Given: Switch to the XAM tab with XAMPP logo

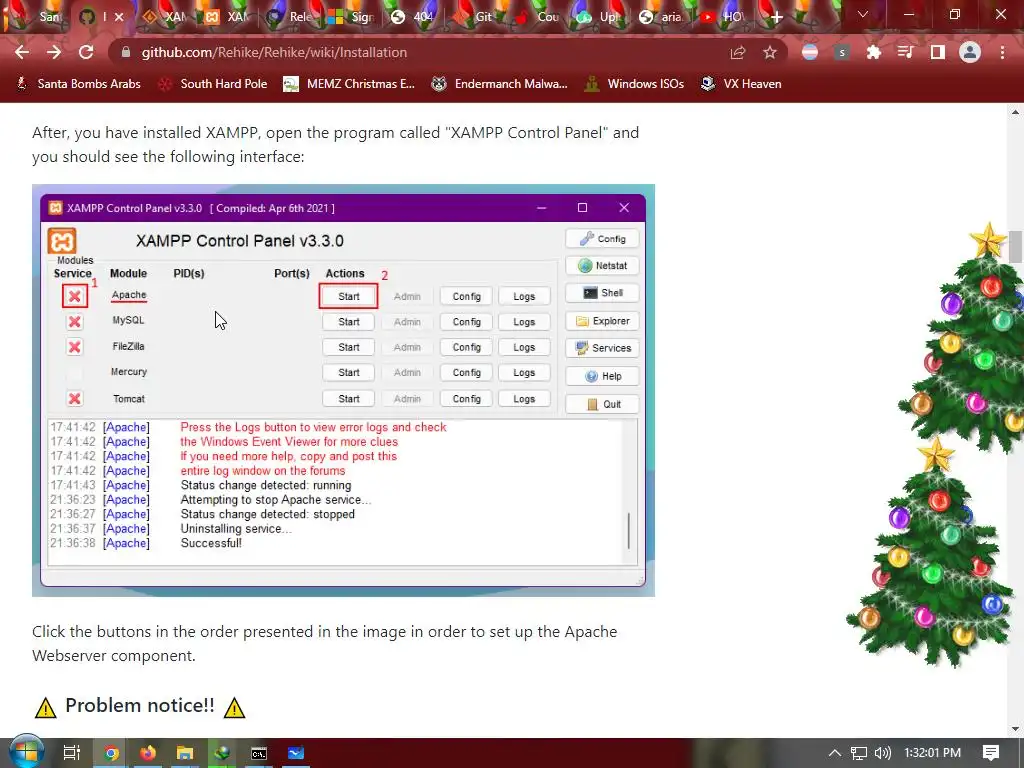Looking at the screenshot, I should [226, 17].
